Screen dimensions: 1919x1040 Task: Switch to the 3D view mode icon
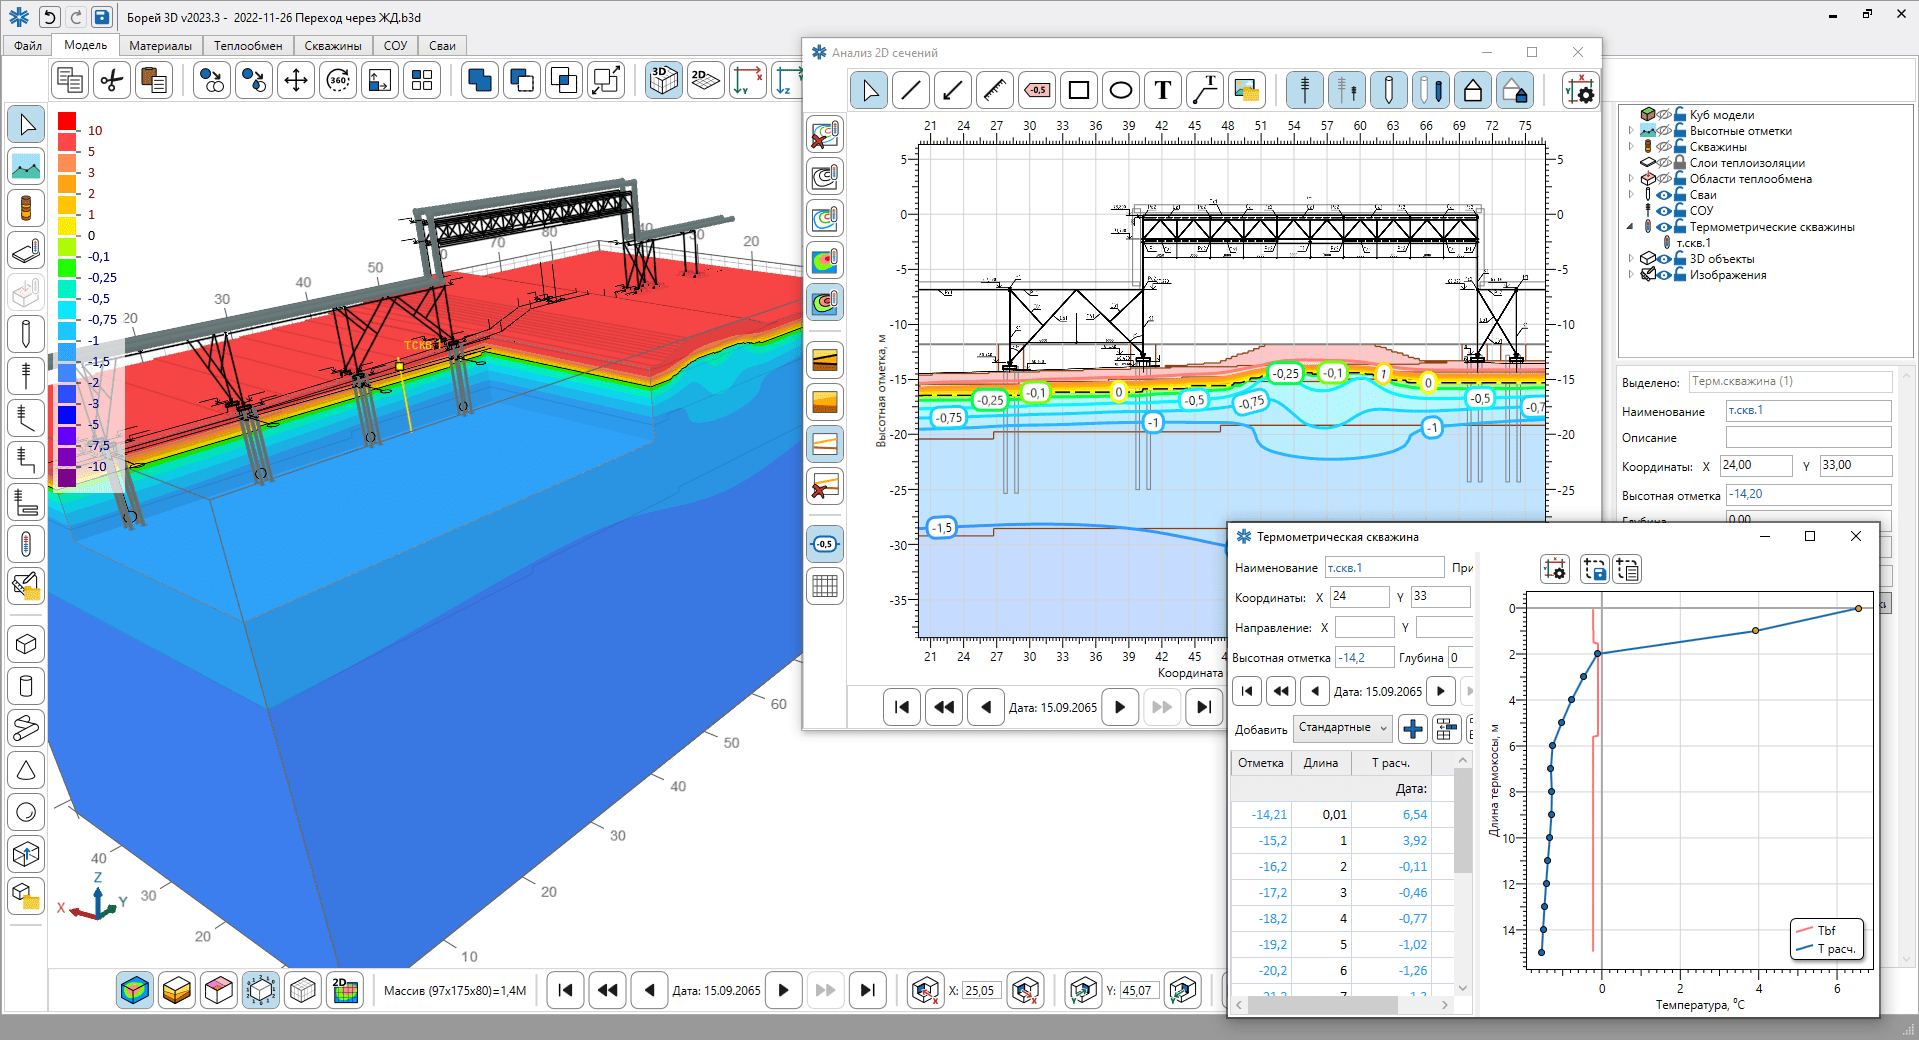[x=664, y=80]
